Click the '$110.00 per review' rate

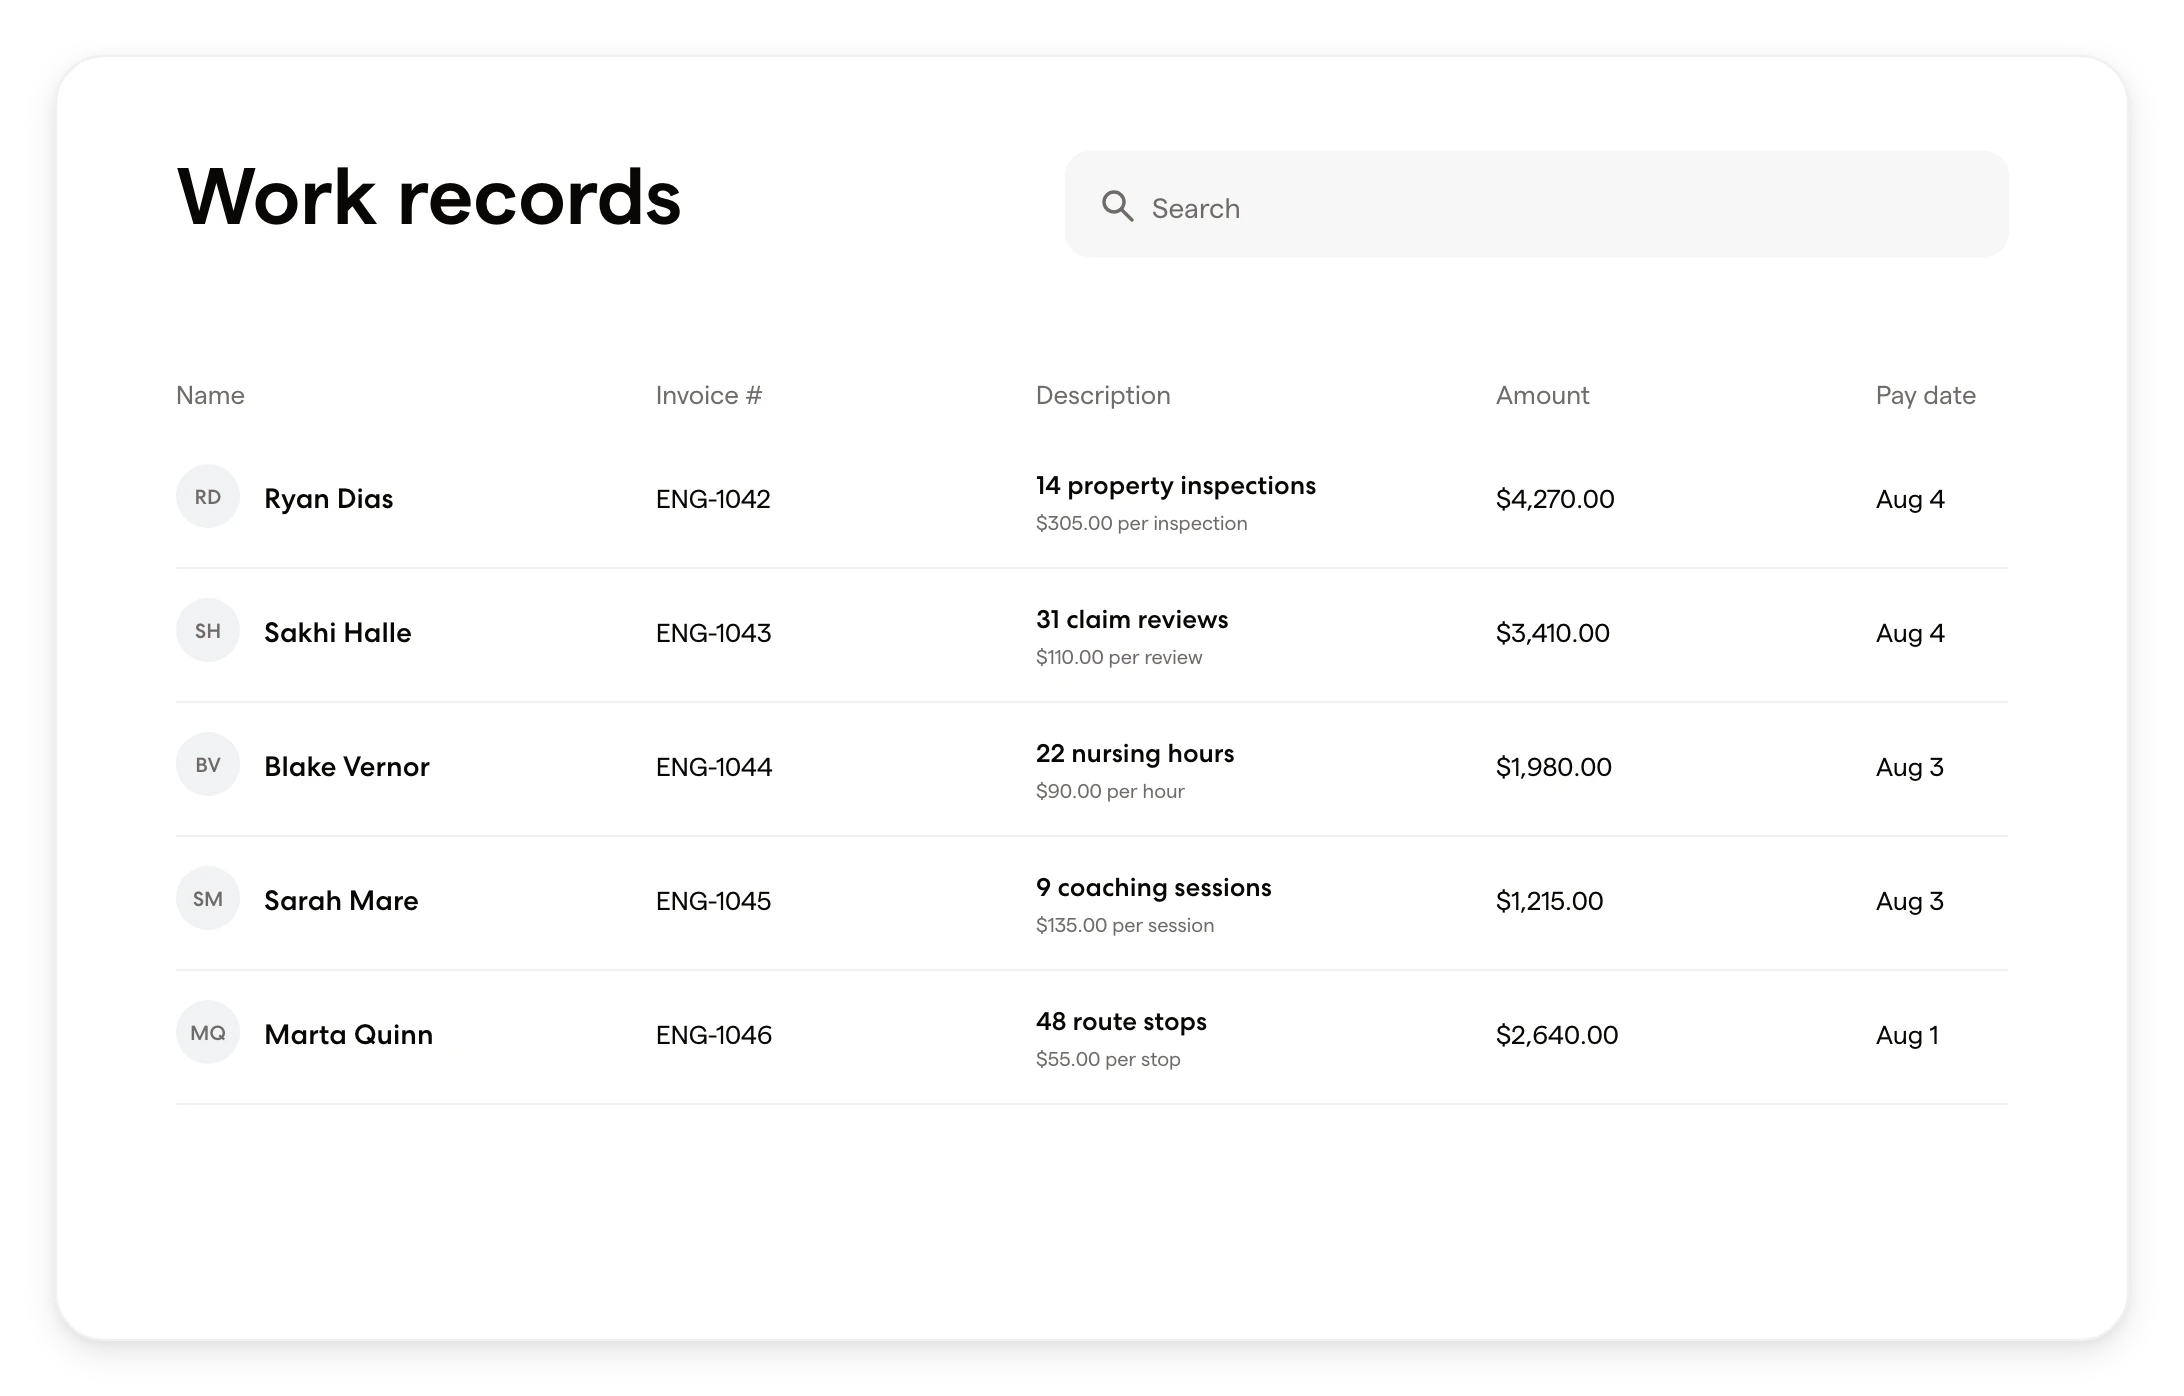pos(1119,657)
